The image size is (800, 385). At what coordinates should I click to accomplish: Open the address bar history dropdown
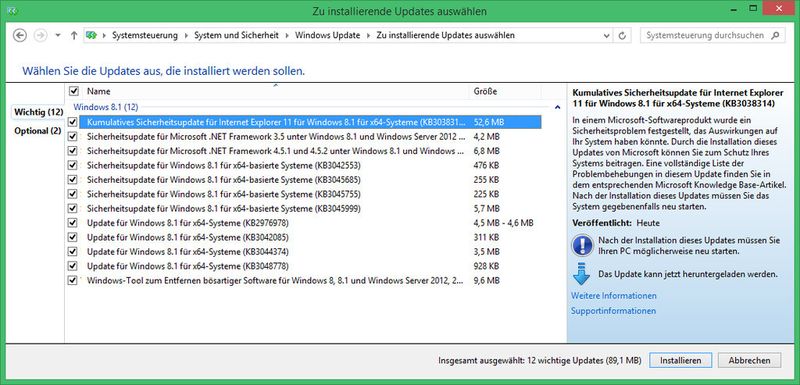tap(606, 36)
